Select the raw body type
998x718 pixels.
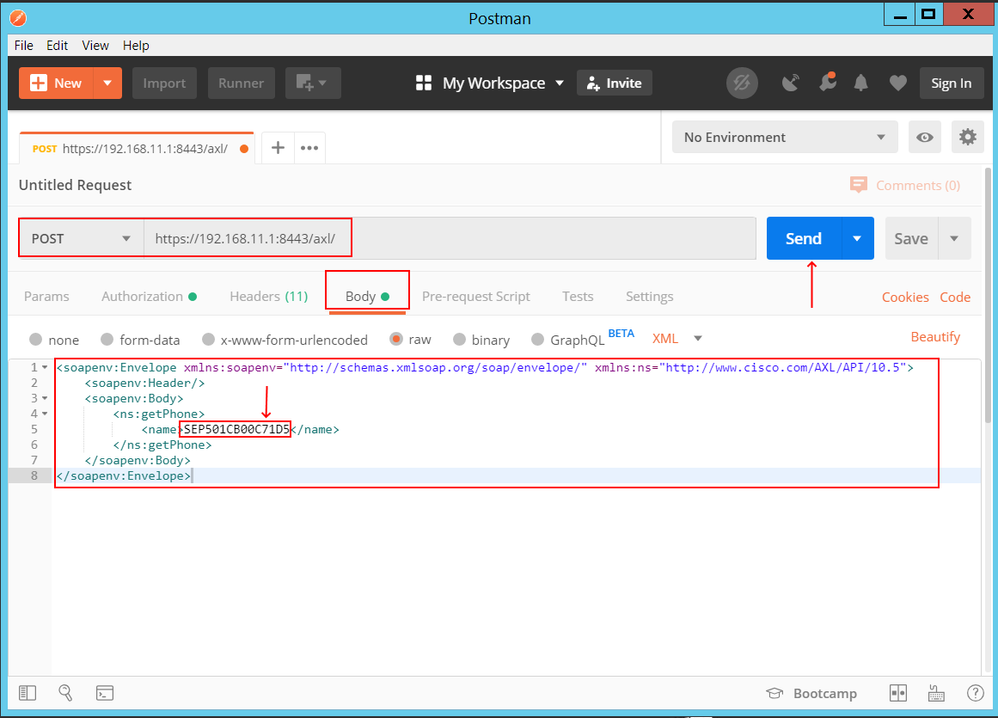click(x=396, y=339)
